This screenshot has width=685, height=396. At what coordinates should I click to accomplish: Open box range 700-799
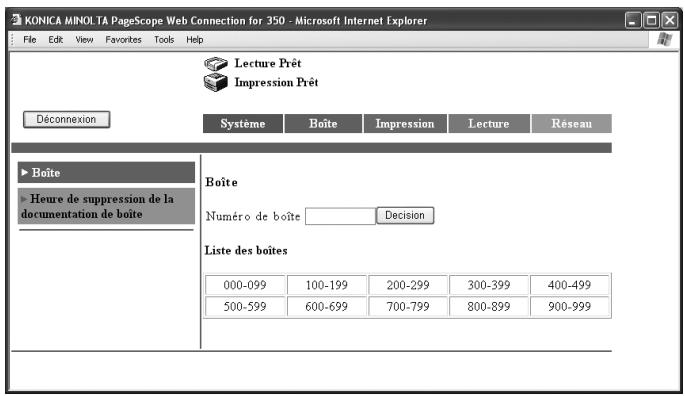408,306
